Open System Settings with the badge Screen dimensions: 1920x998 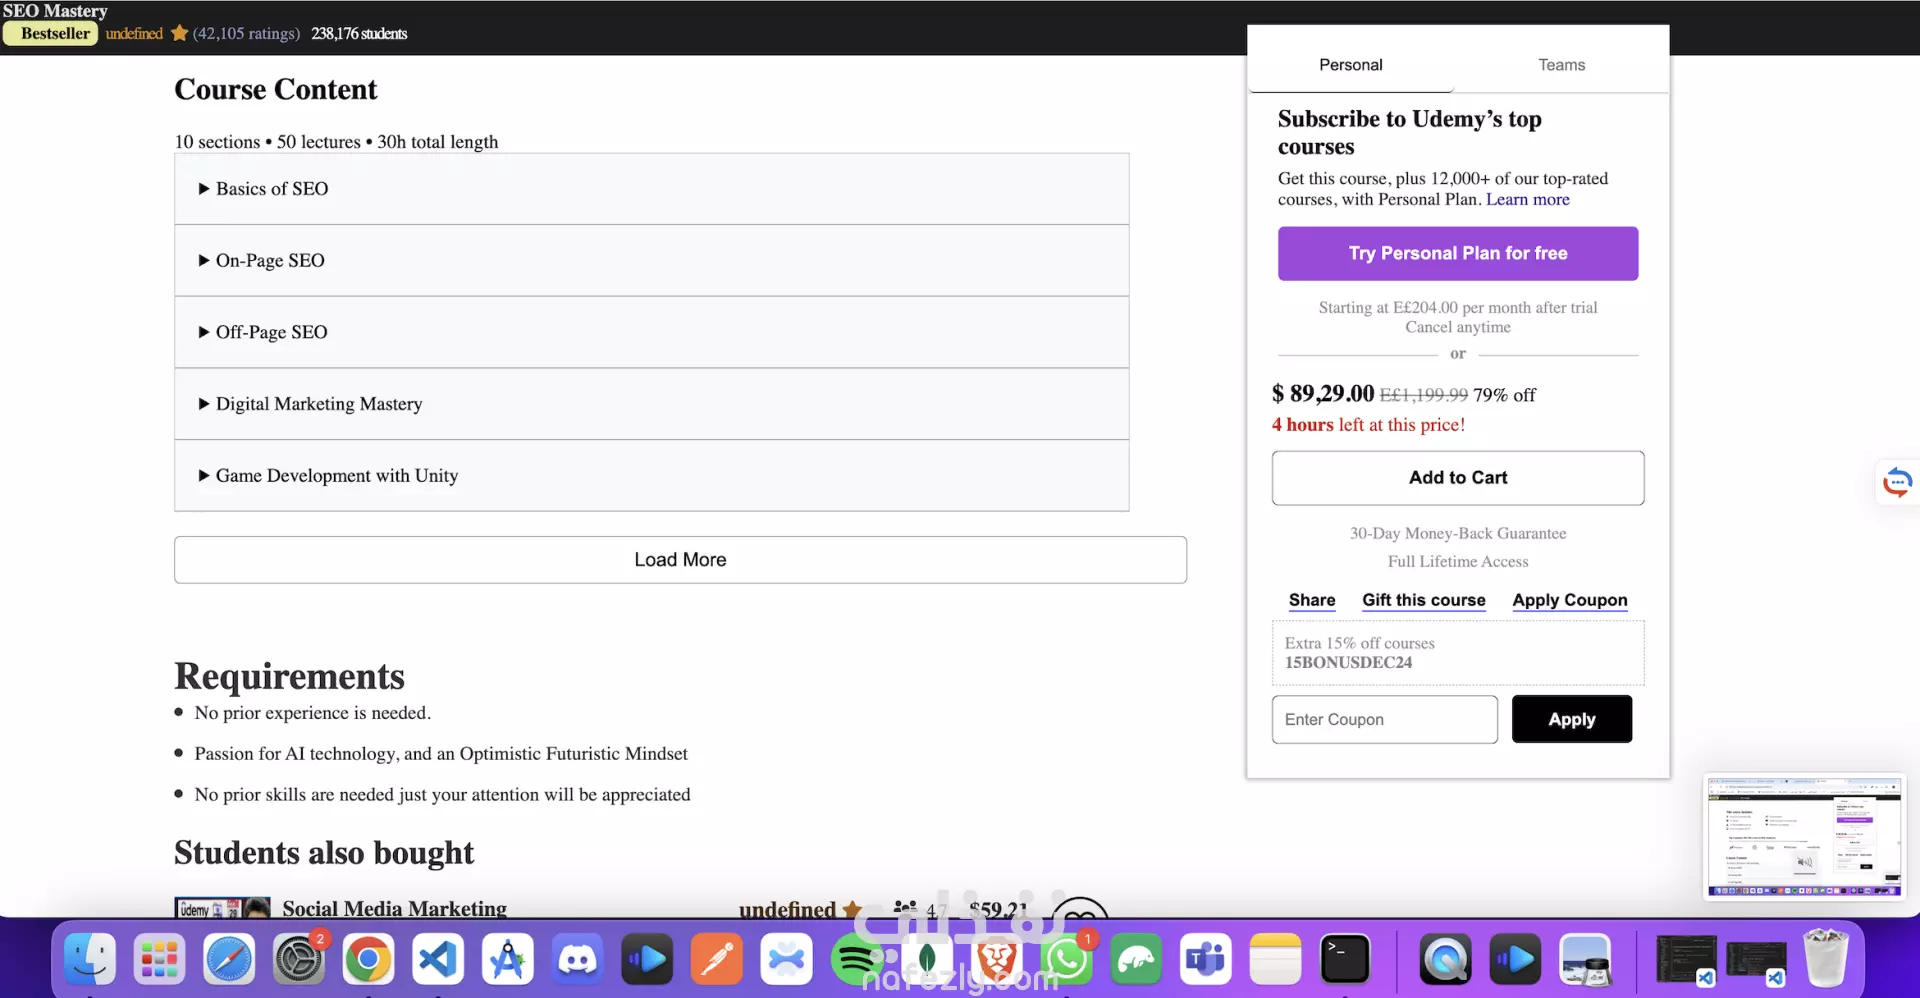coord(299,959)
